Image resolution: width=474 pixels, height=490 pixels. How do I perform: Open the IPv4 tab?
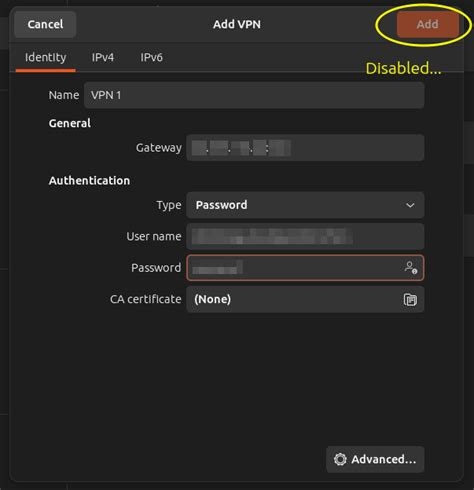(x=103, y=58)
